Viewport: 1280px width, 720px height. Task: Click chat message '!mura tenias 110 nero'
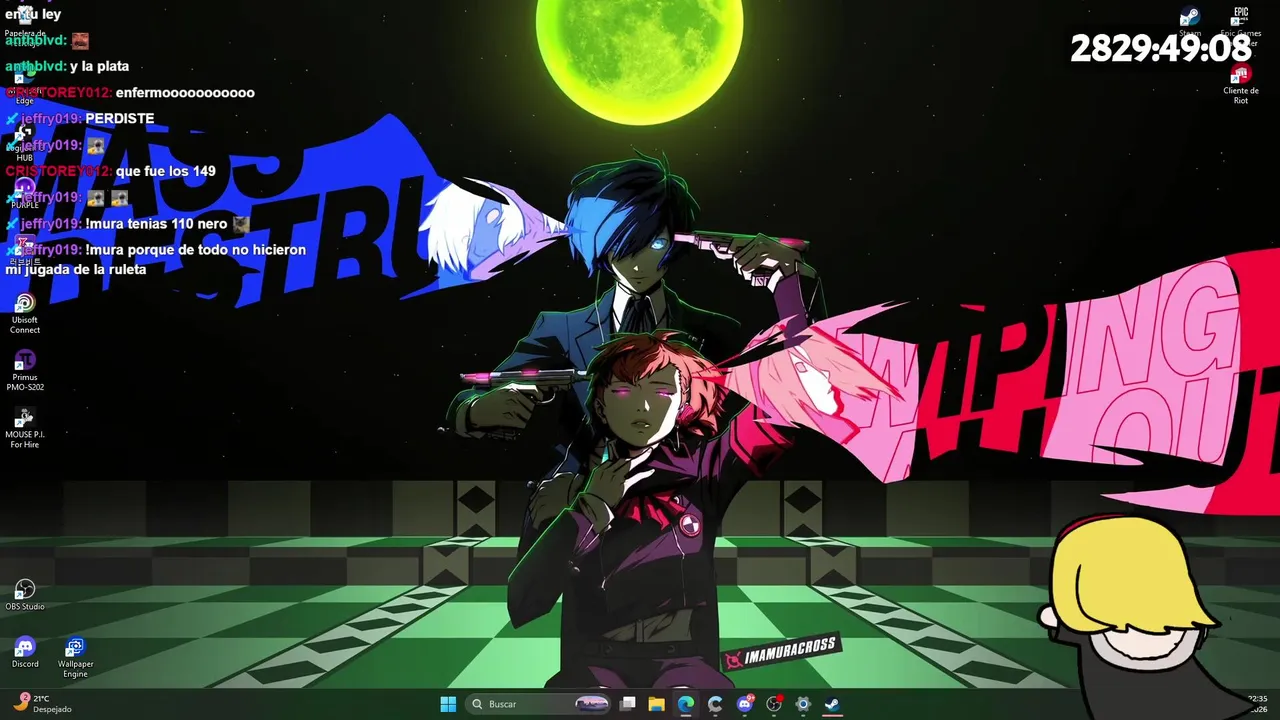[156, 224]
